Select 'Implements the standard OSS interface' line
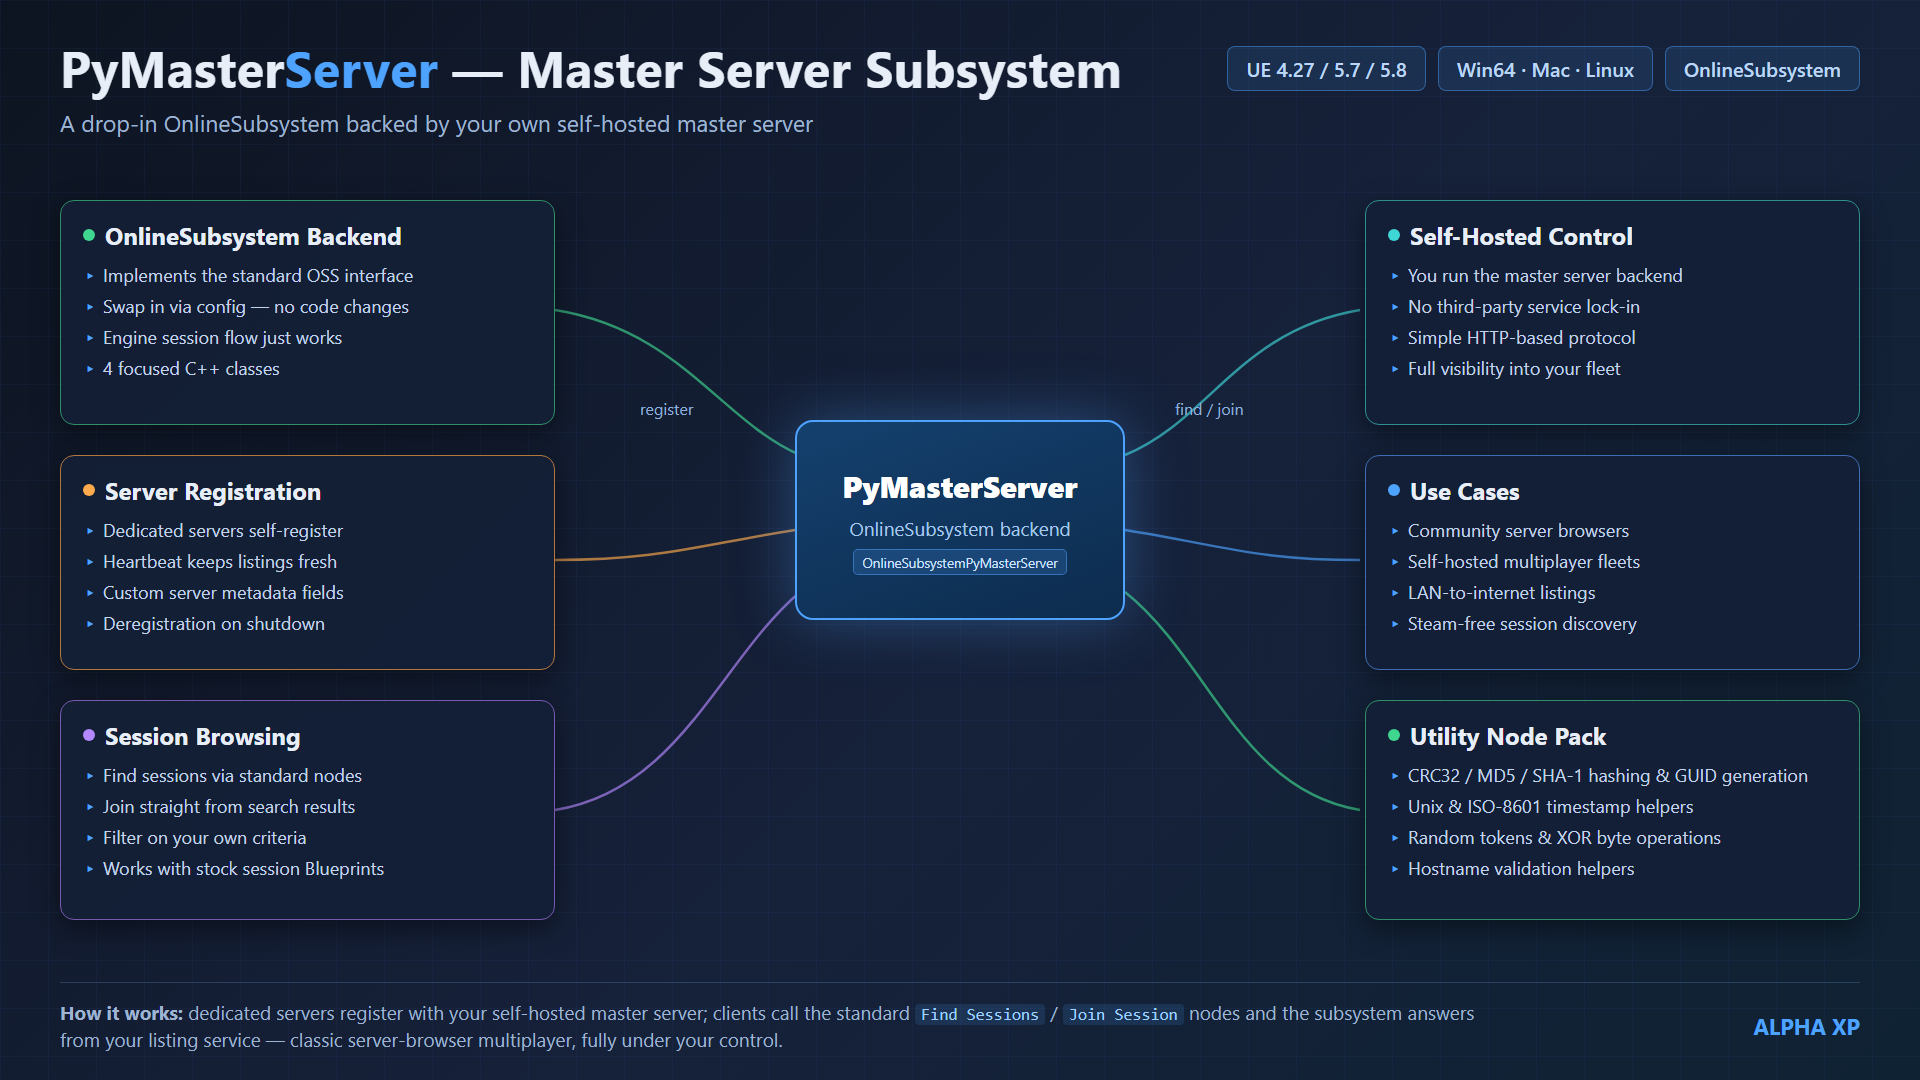1920x1080 pixels. [x=258, y=276]
